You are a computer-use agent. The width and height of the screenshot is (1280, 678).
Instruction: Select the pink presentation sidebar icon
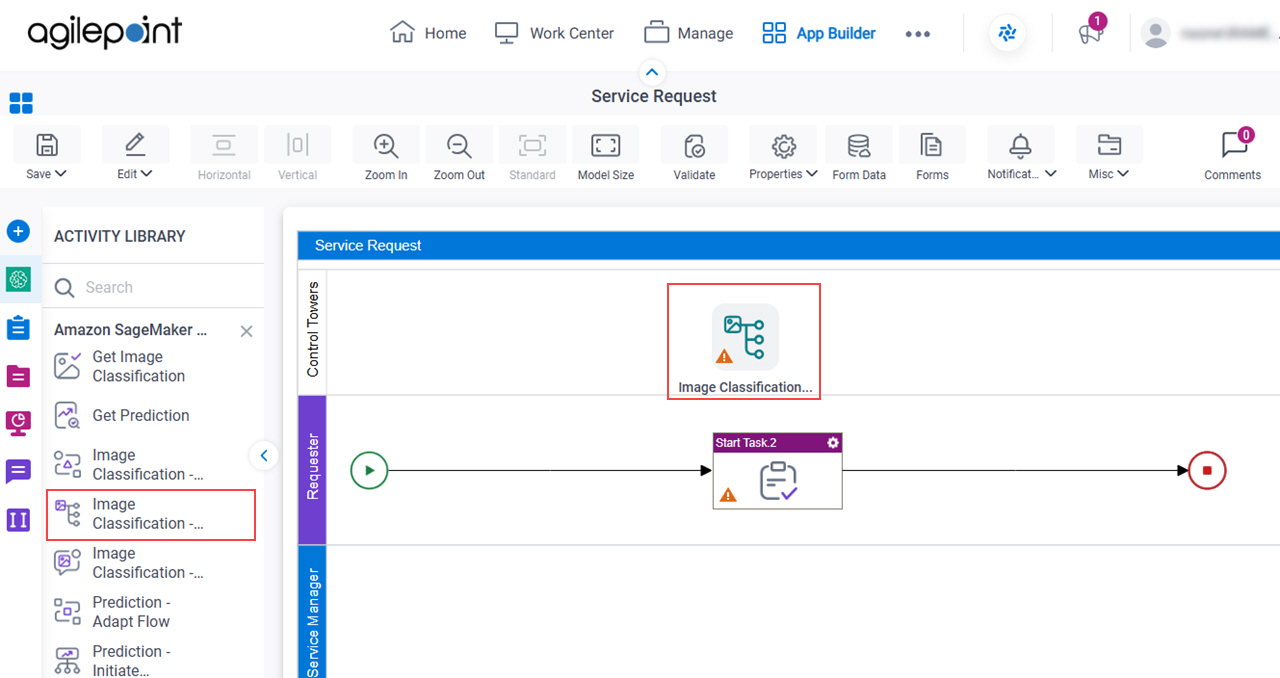pyautogui.click(x=18, y=423)
